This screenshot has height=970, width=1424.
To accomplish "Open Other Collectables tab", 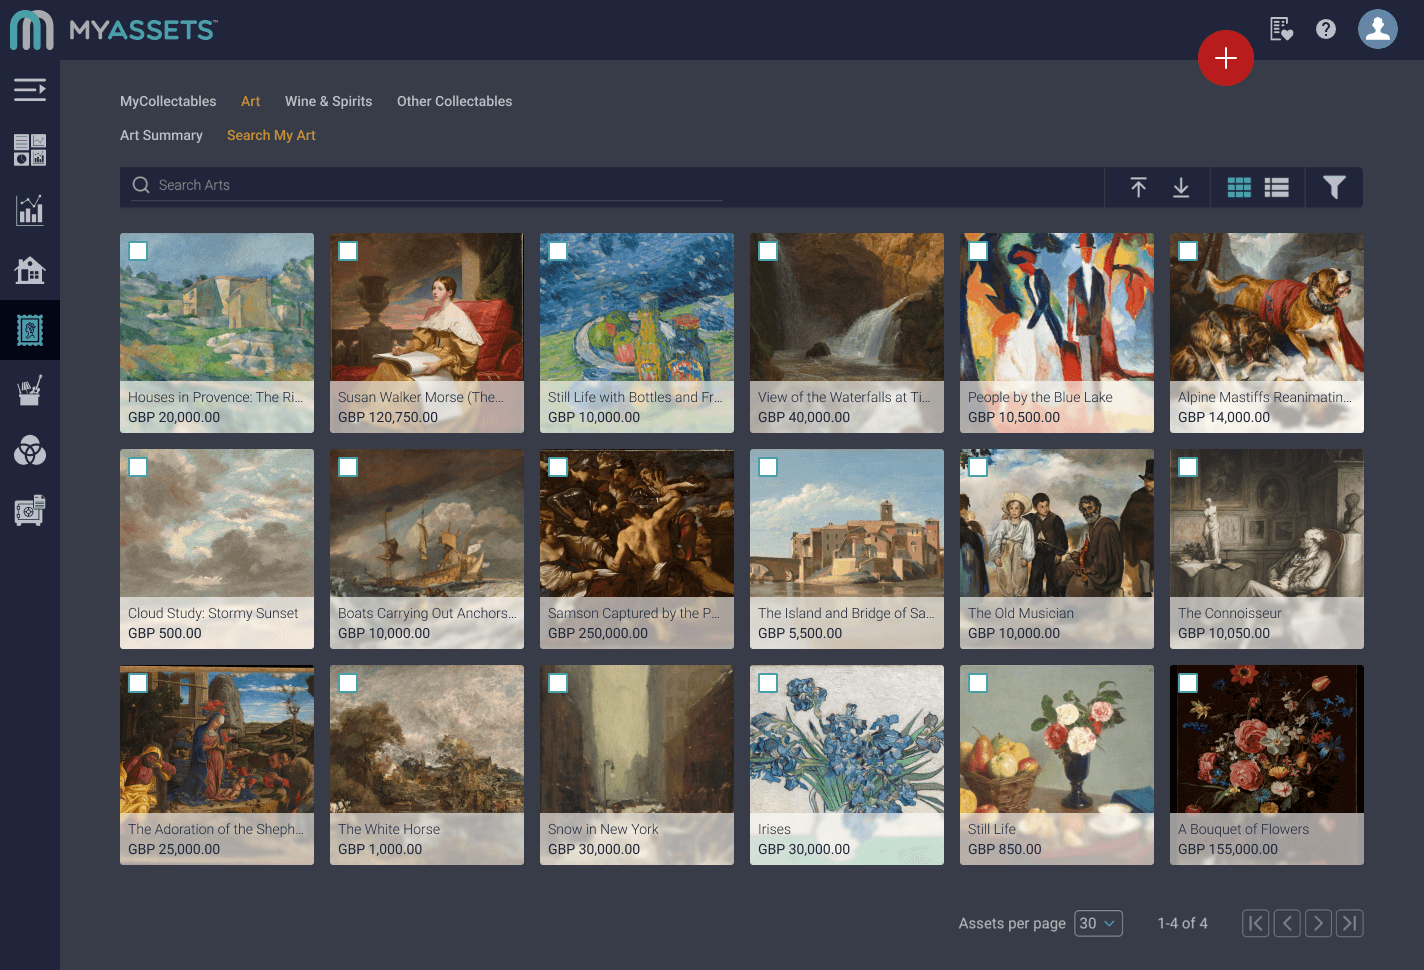I will (x=454, y=101).
